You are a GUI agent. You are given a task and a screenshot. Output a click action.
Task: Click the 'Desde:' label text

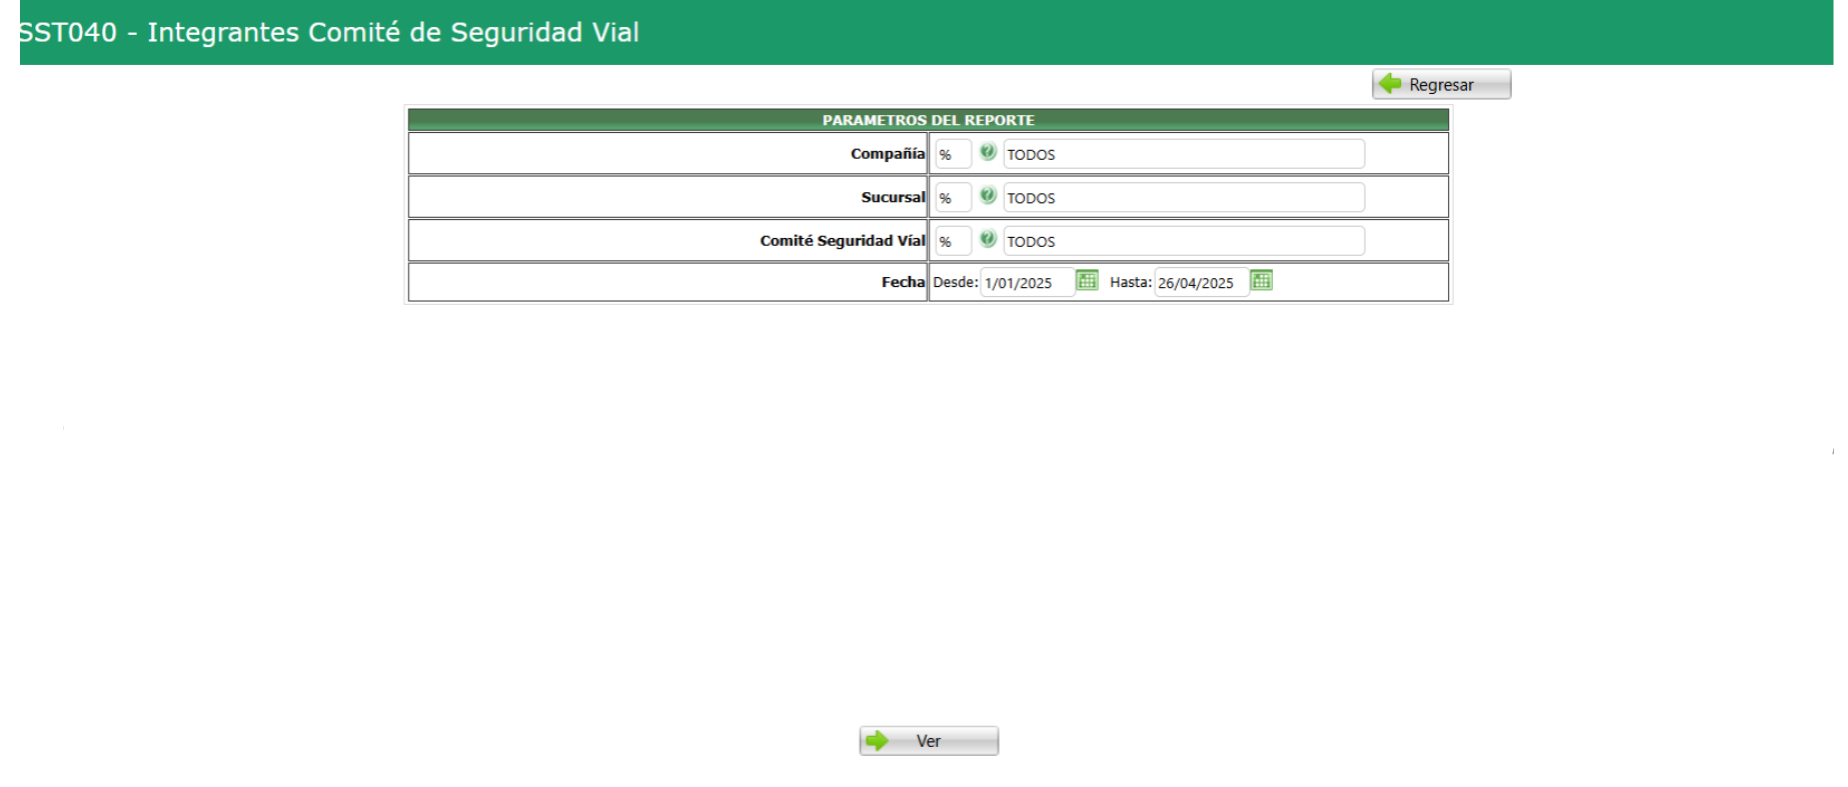(x=956, y=283)
